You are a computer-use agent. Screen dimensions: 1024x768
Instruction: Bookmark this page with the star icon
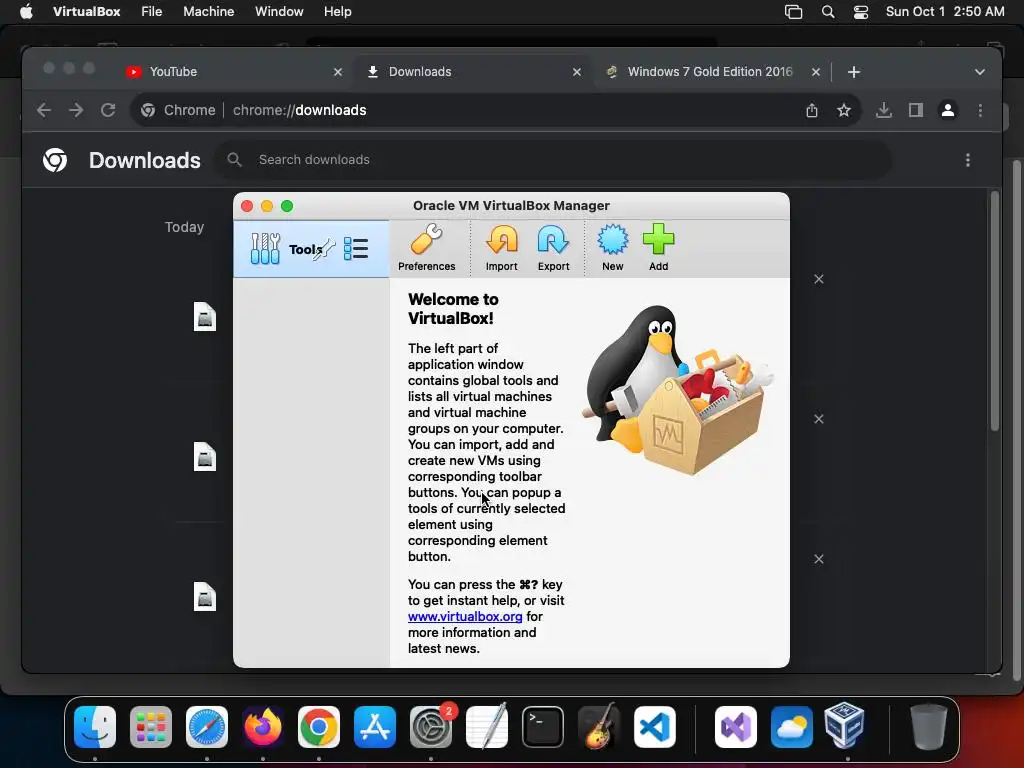[844, 110]
